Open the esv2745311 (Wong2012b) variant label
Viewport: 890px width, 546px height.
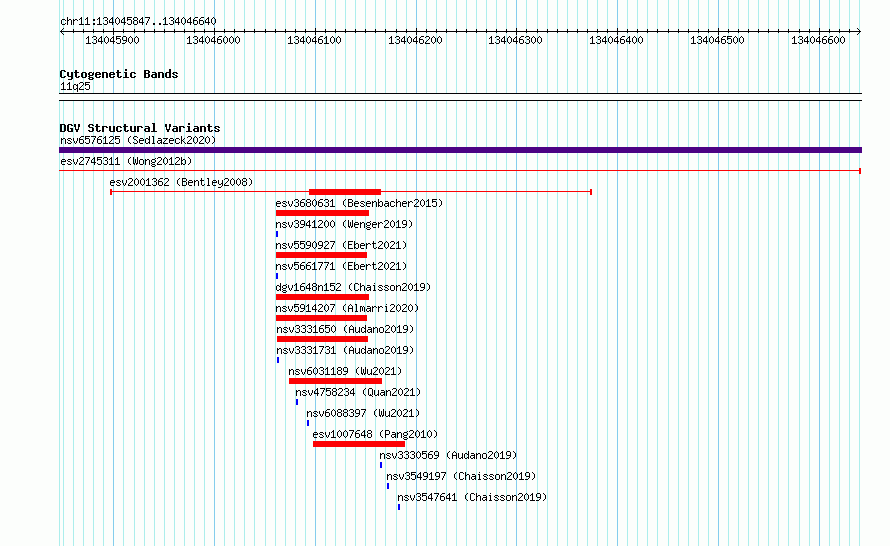(x=126, y=161)
